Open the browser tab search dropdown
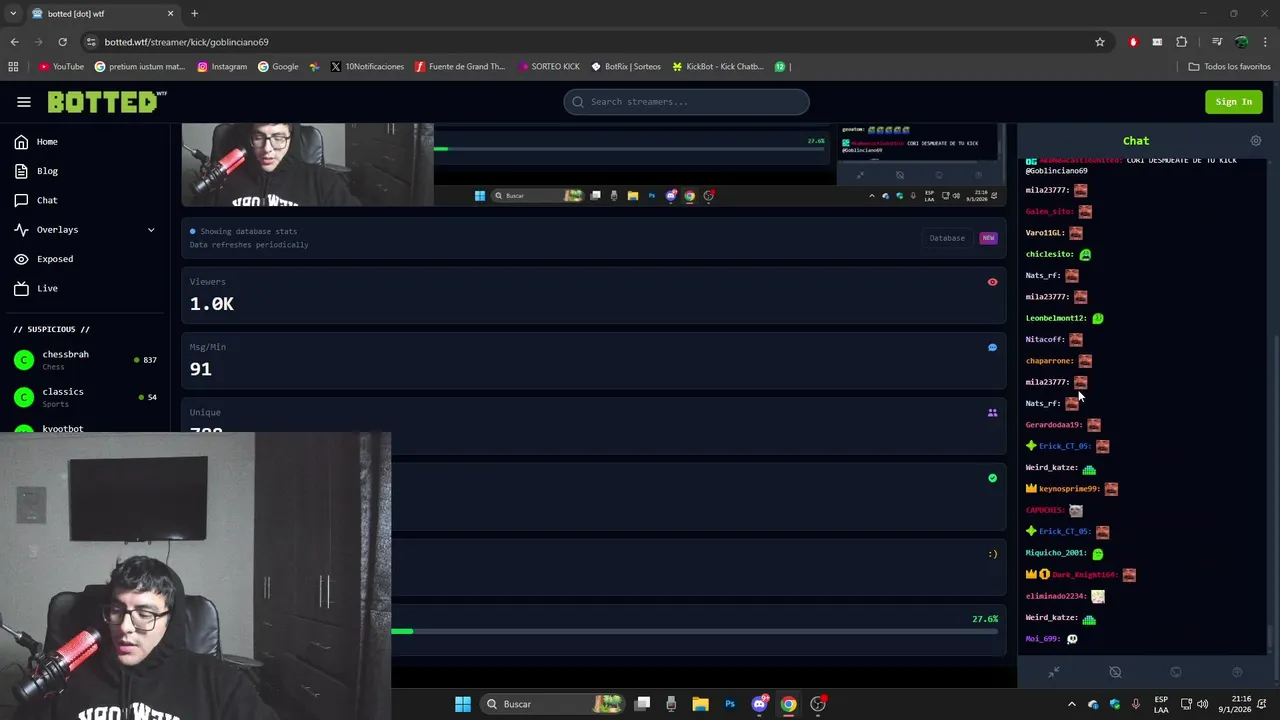This screenshot has width=1280, height=720. point(13,14)
